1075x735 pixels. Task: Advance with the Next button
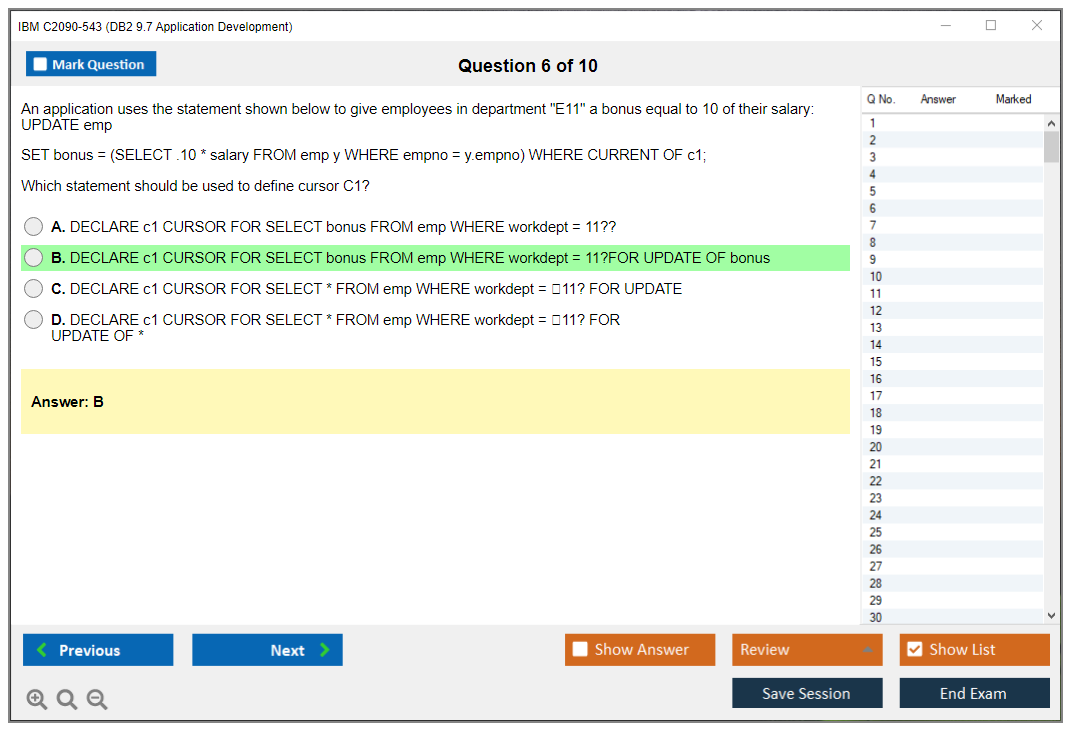267,650
